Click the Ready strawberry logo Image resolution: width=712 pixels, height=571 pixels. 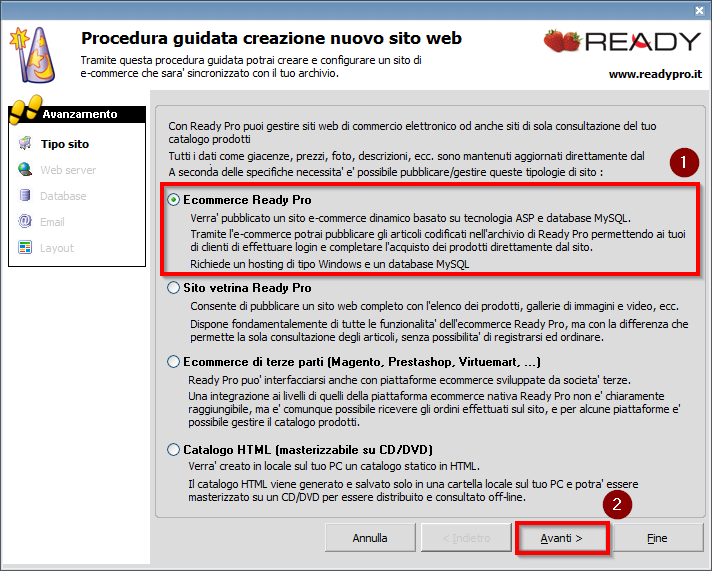pyautogui.click(x=623, y=41)
